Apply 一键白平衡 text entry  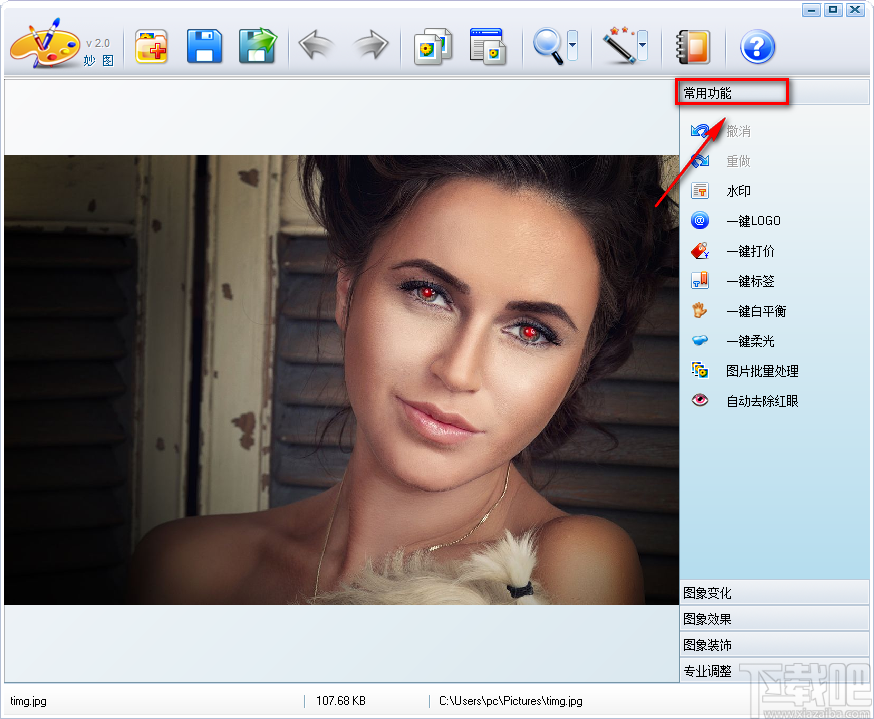756,311
